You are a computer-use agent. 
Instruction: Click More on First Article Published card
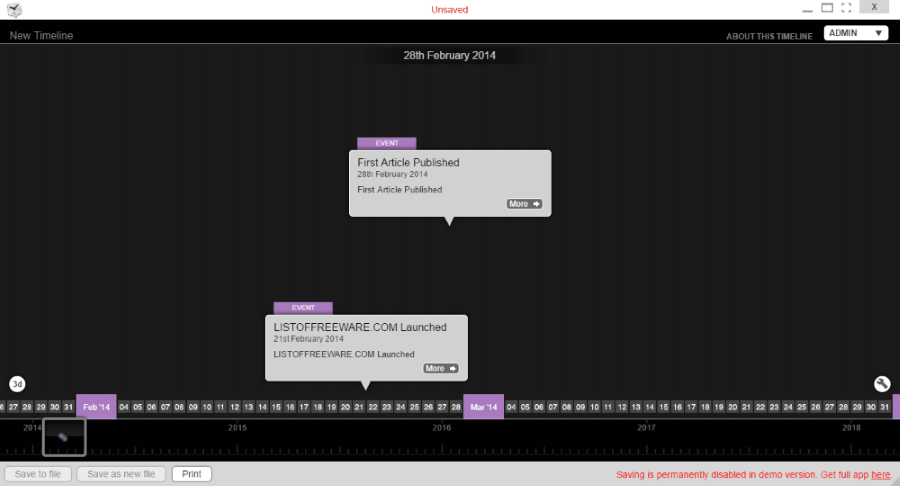524,204
